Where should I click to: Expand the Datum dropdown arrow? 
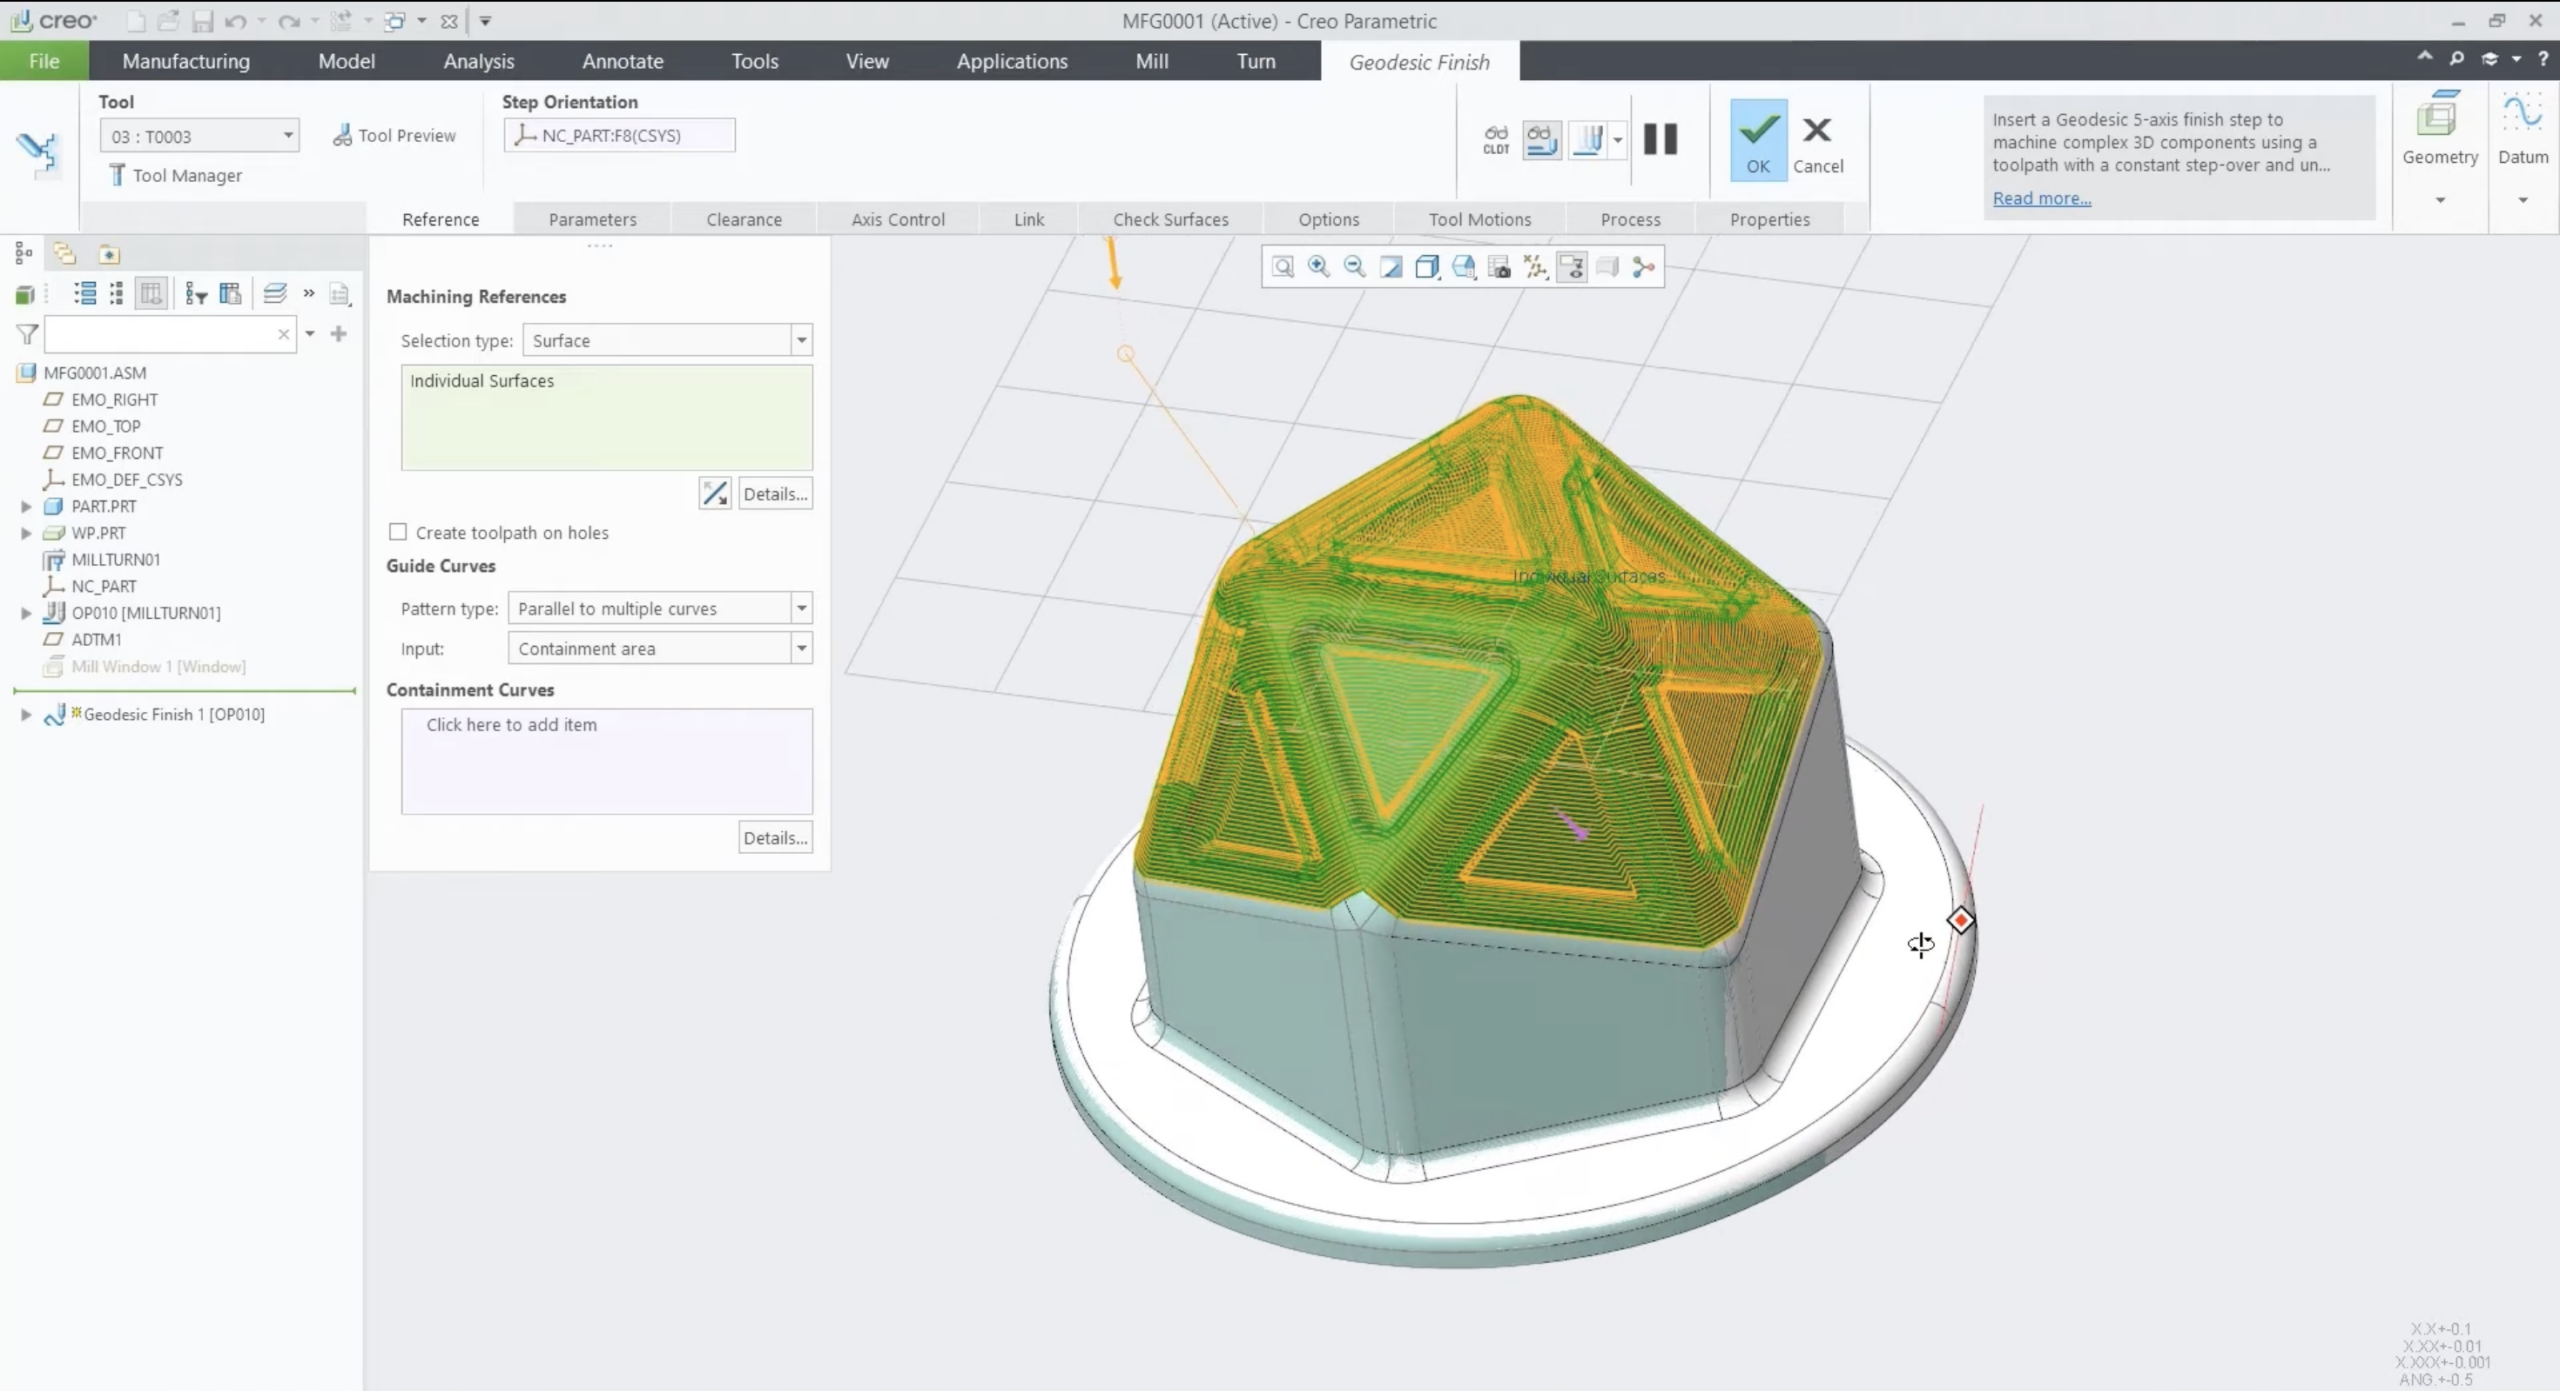coord(2522,200)
